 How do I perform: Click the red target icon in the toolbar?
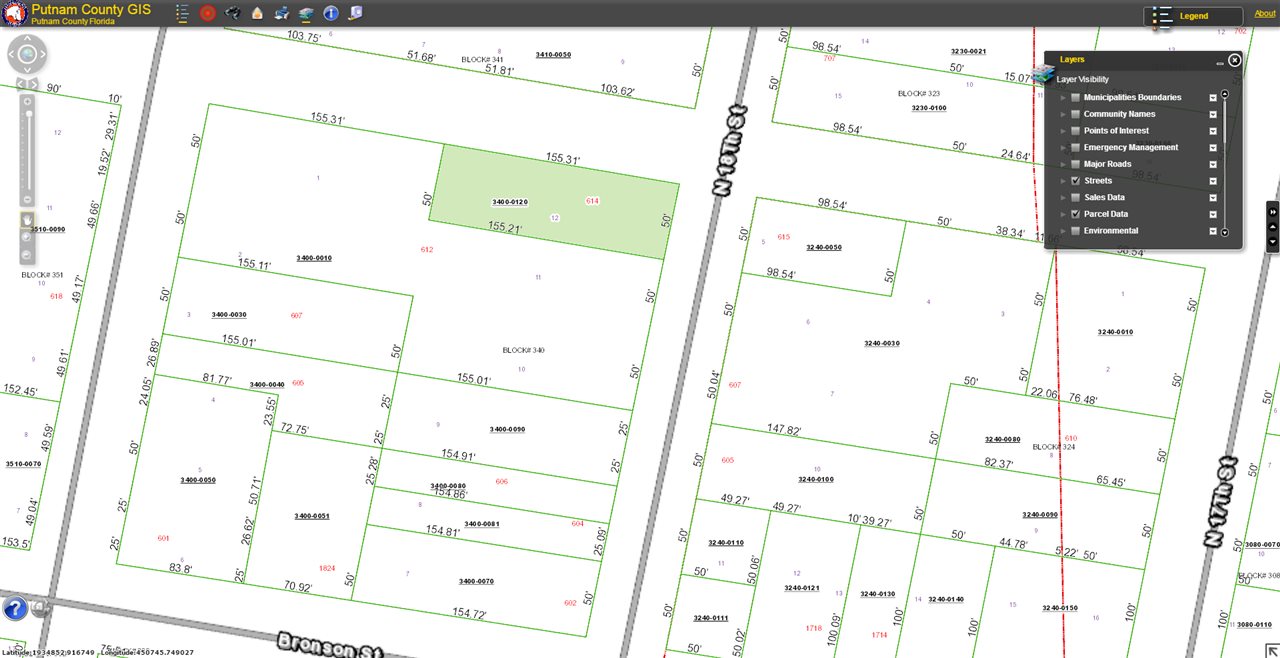[x=208, y=13]
